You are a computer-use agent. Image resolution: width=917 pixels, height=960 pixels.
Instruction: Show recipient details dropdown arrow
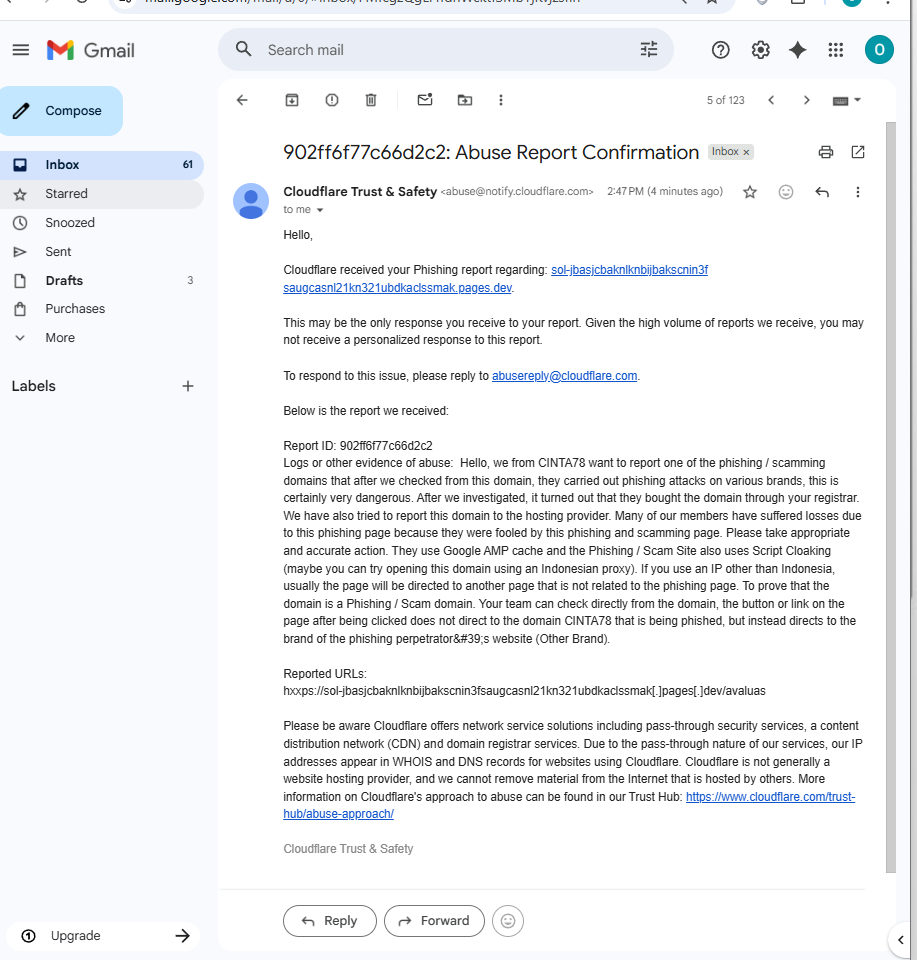tap(320, 210)
